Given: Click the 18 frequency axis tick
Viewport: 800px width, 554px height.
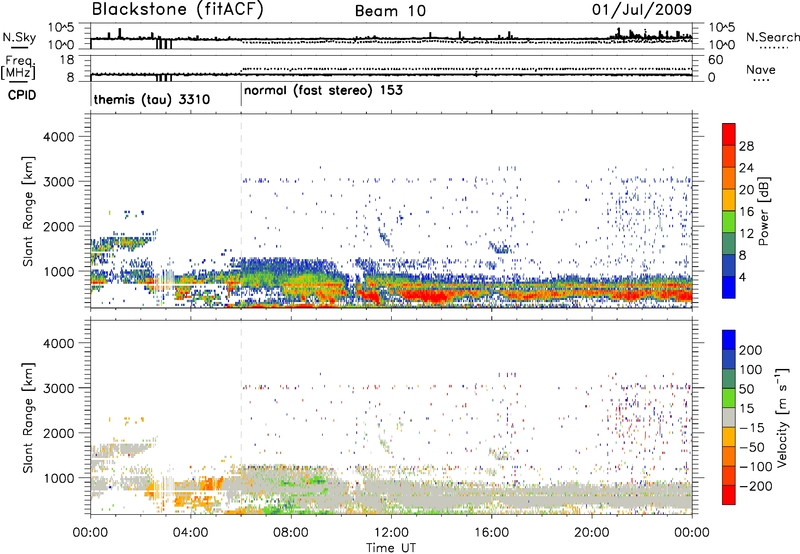Looking at the screenshot, I should click(x=67, y=60).
